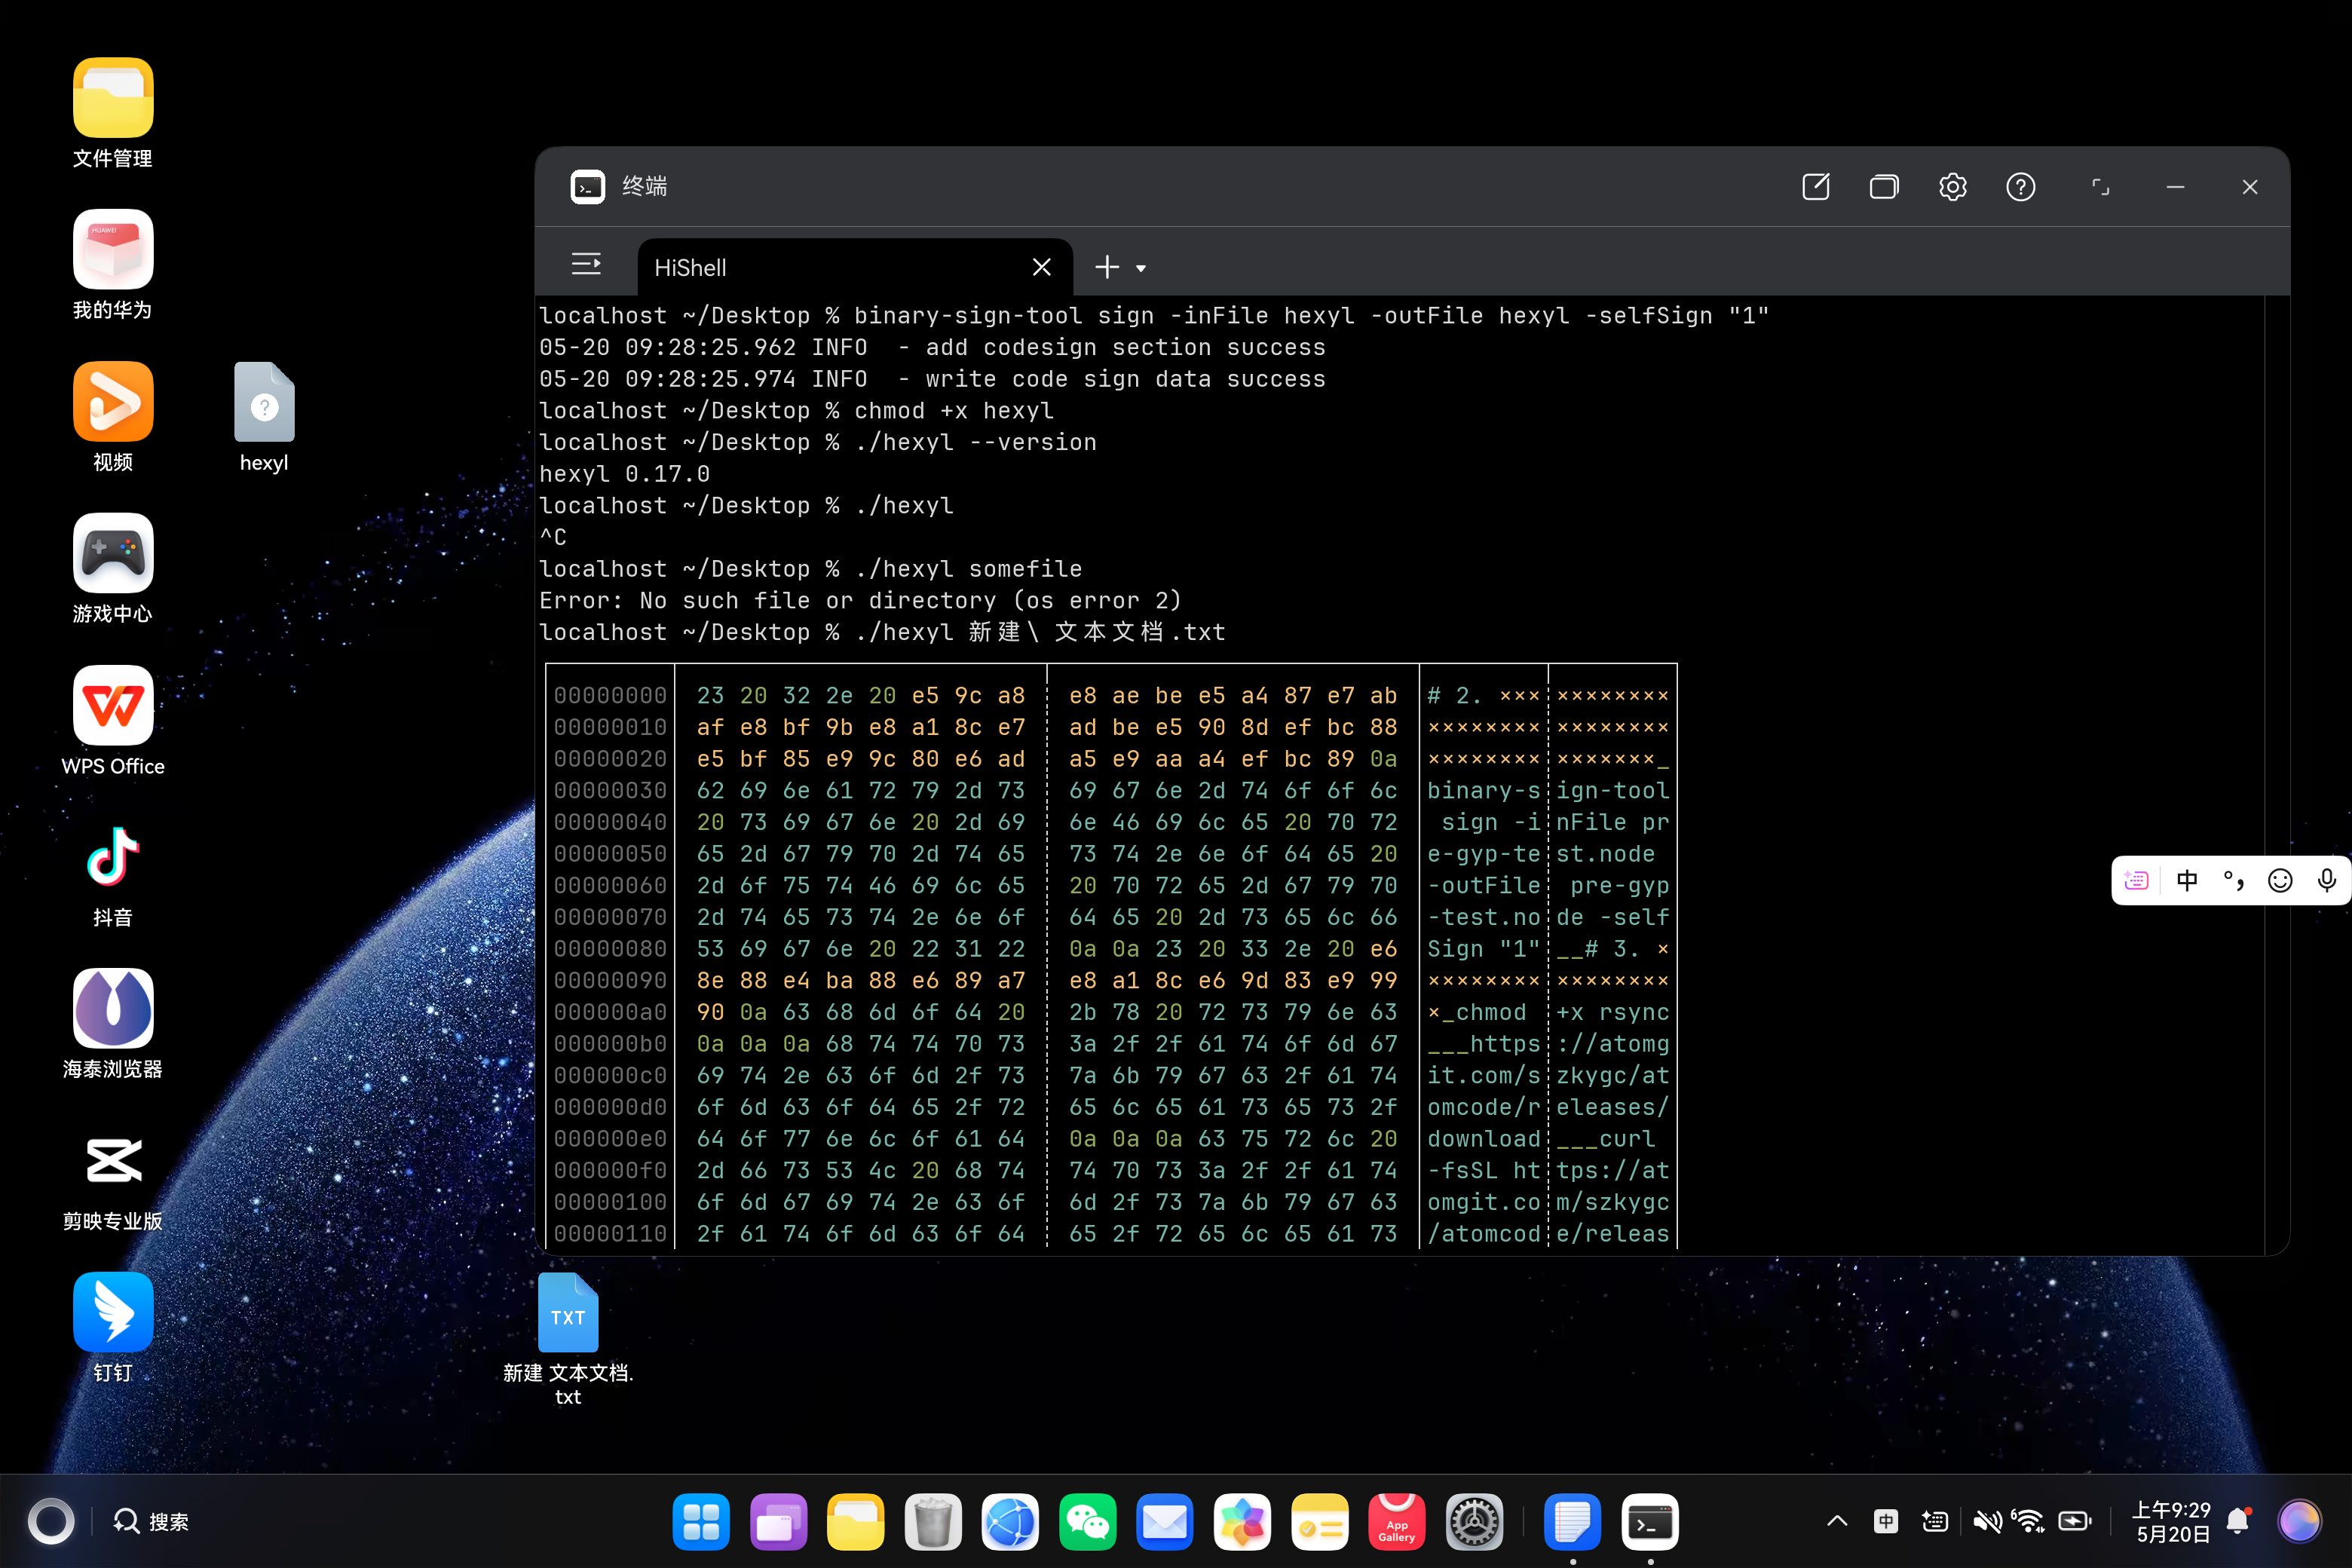
Task: Click the keyboard input tray icon
Action: click(1935, 1522)
